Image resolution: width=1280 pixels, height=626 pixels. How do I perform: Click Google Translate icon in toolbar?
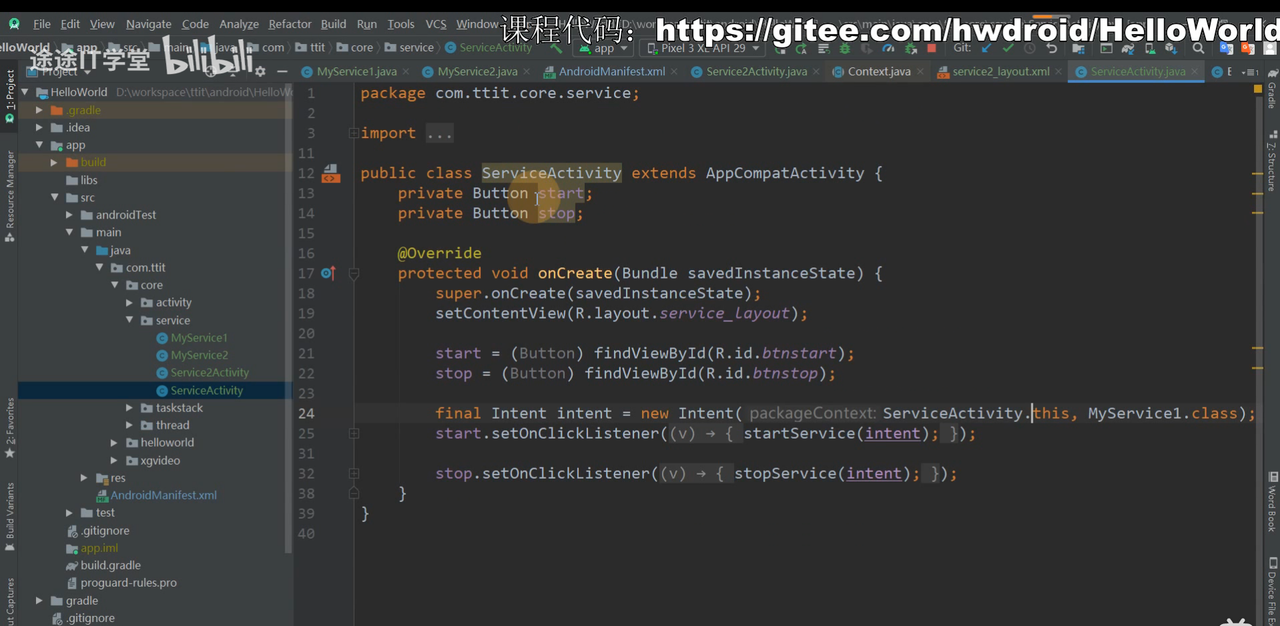(x=1226, y=48)
